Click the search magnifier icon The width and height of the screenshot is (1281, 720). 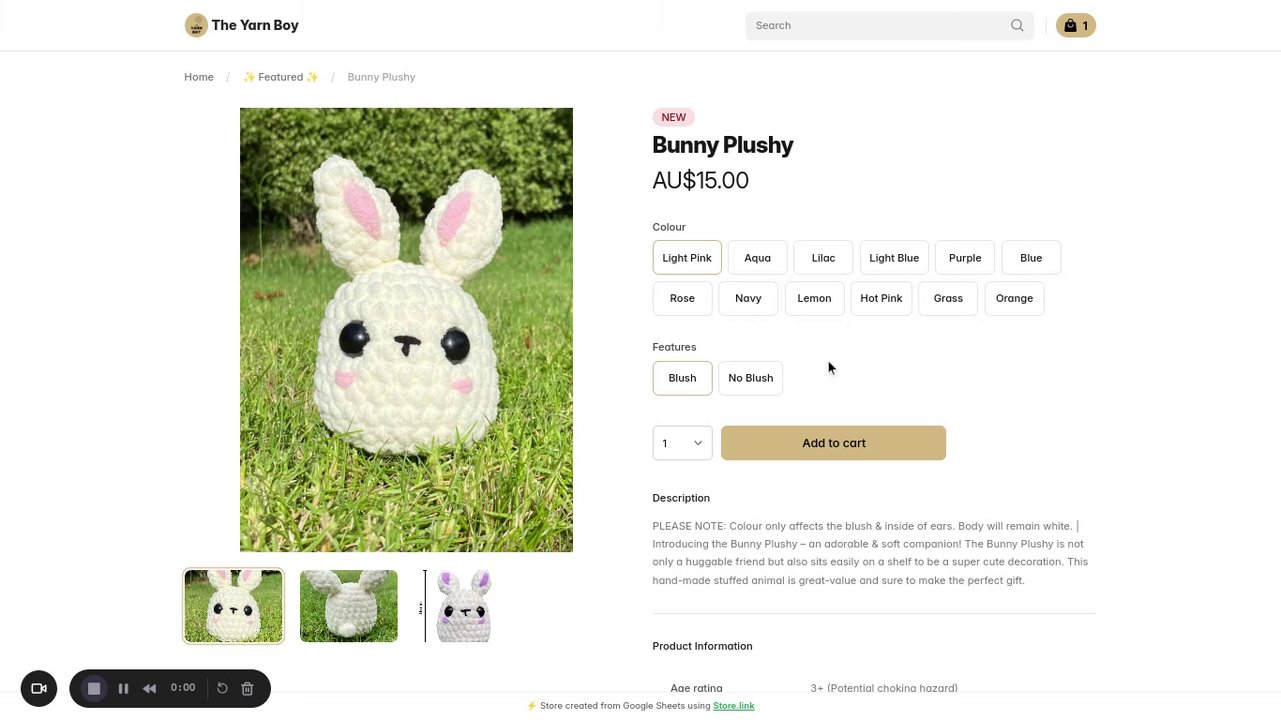tap(1017, 25)
